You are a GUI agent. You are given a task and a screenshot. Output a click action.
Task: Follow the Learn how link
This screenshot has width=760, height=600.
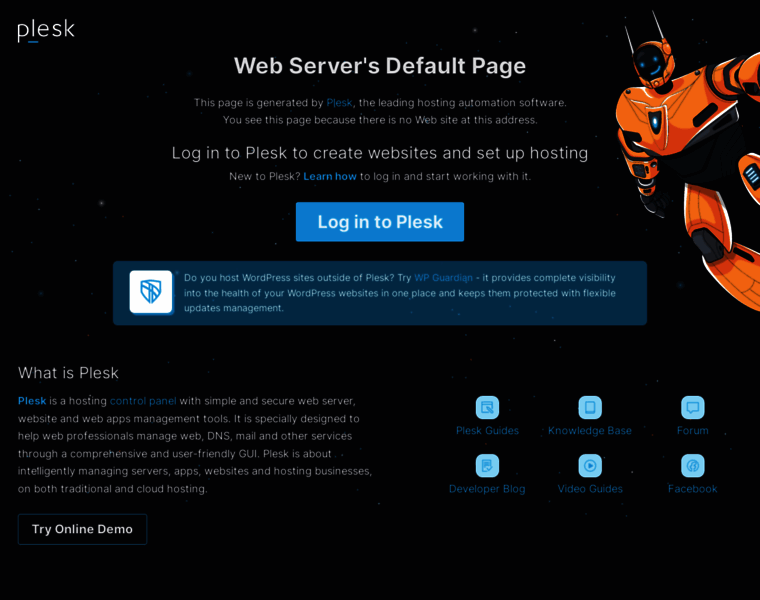pyautogui.click(x=330, y=176)
